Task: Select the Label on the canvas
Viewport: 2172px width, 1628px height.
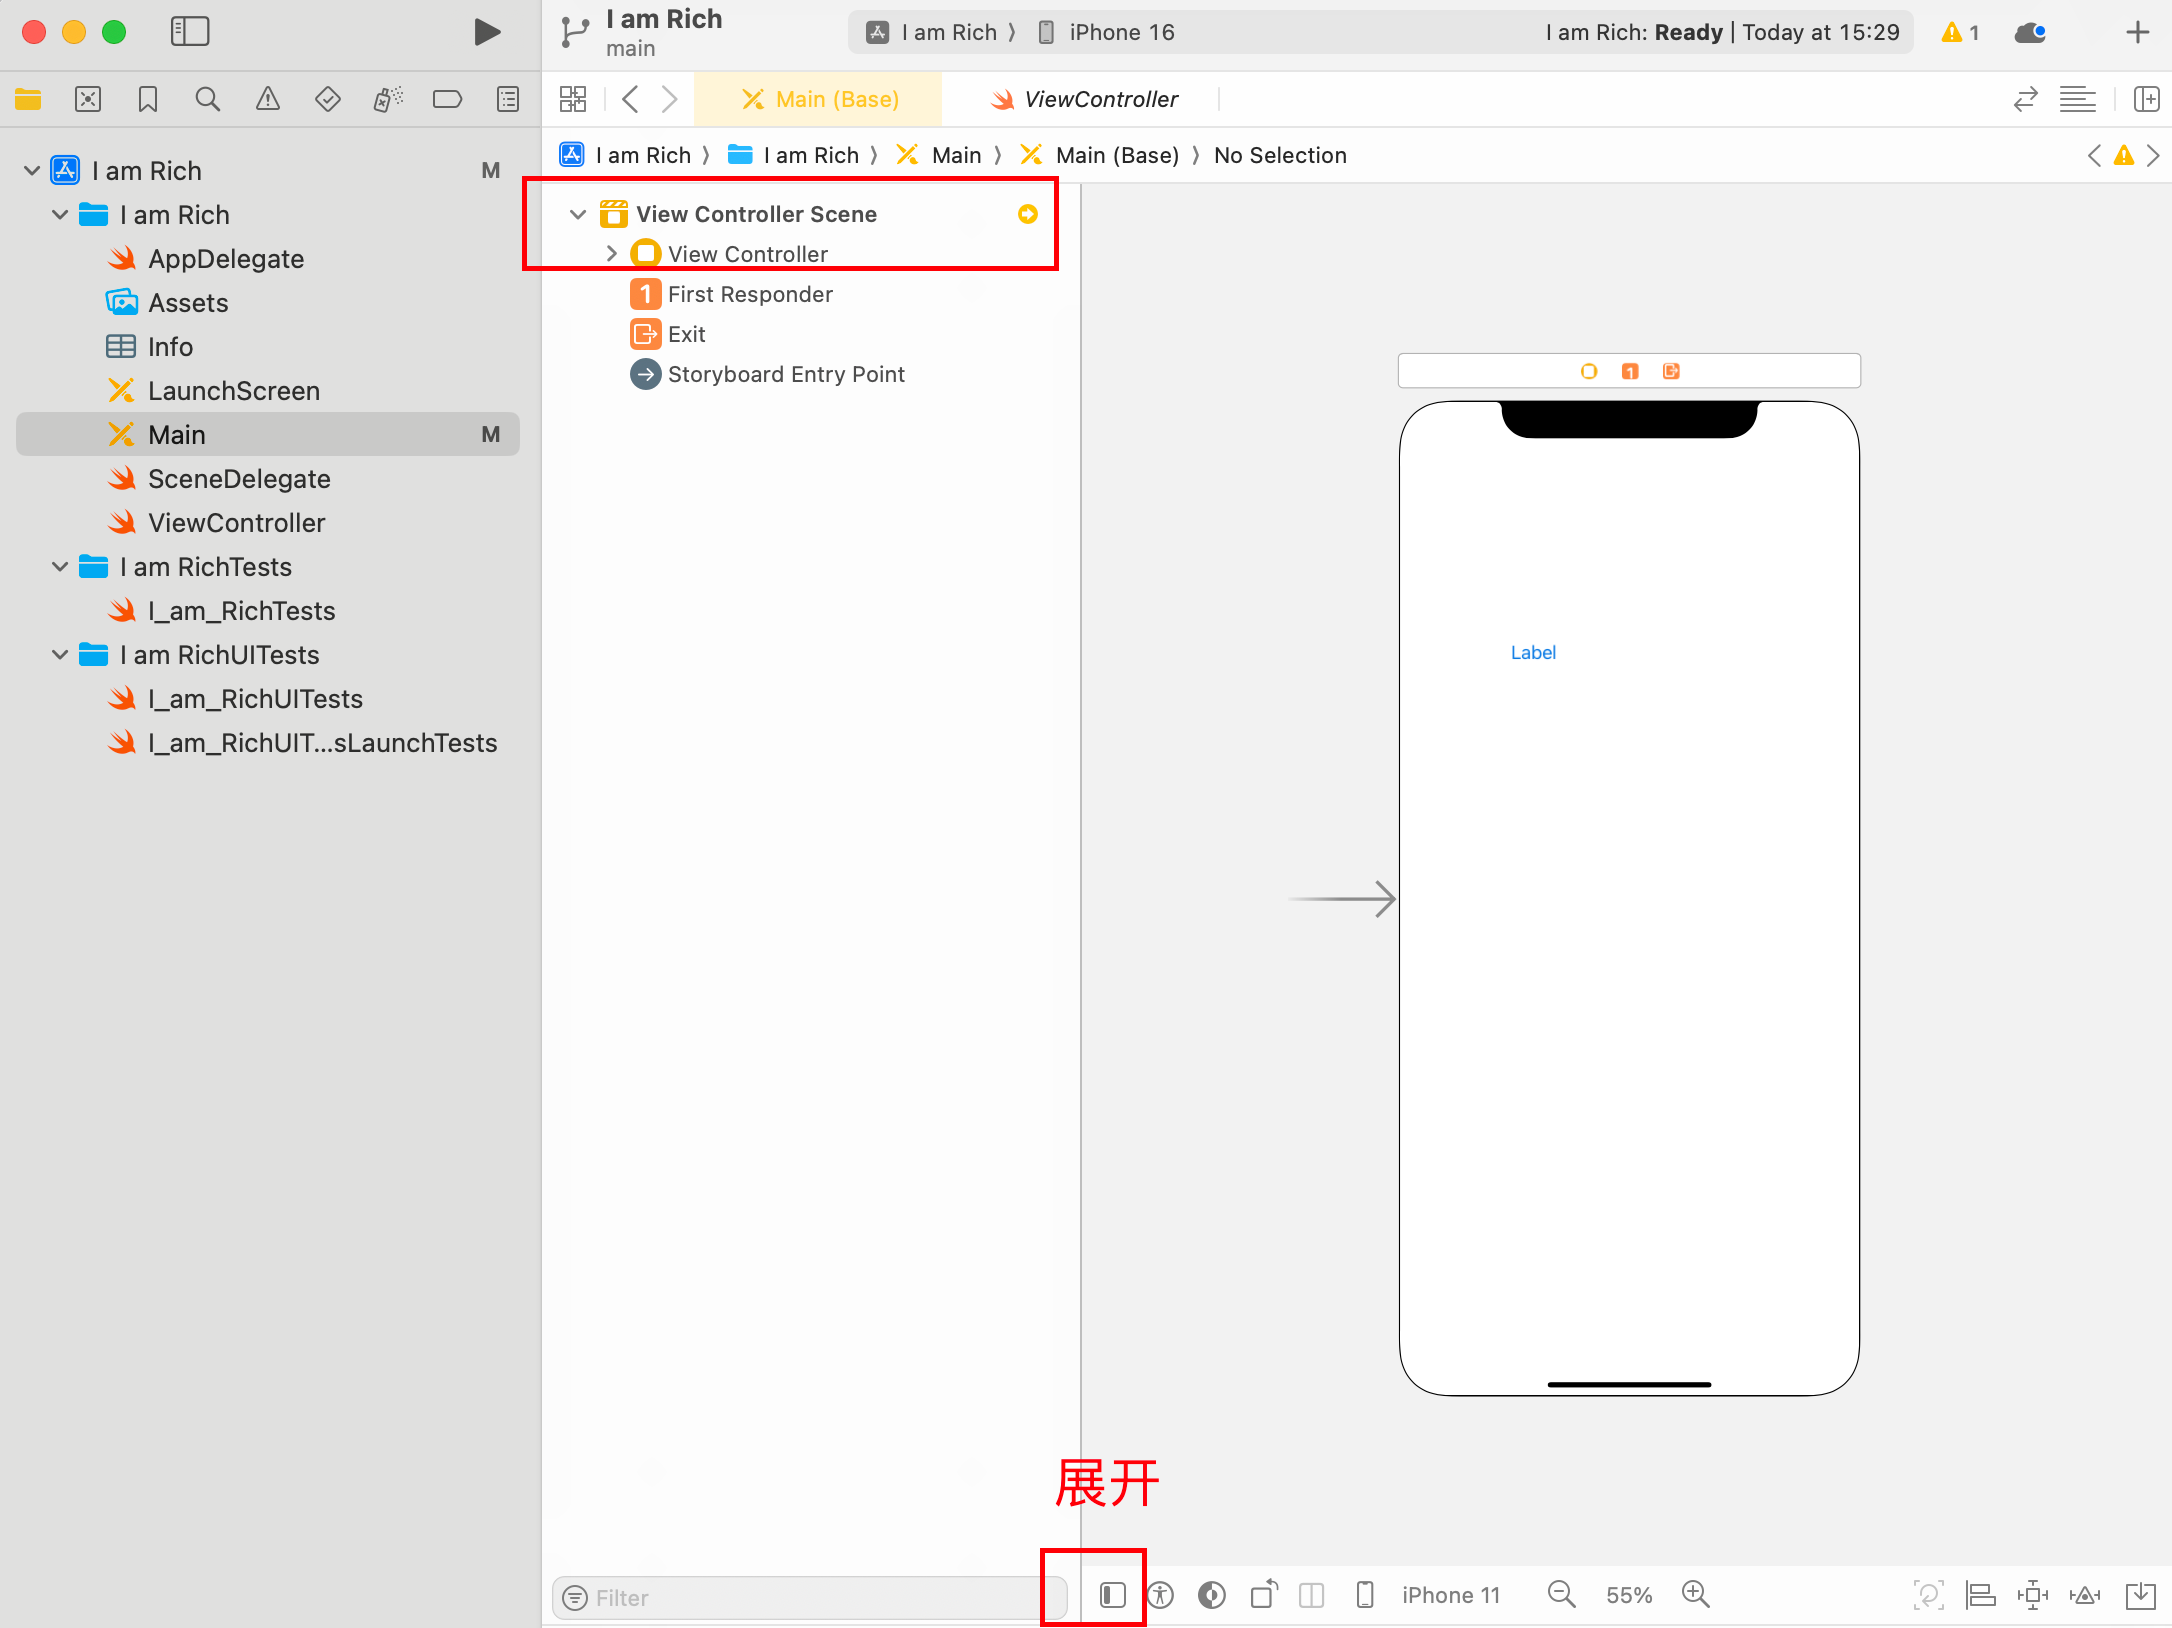Action: click(x=1533, y=653)
